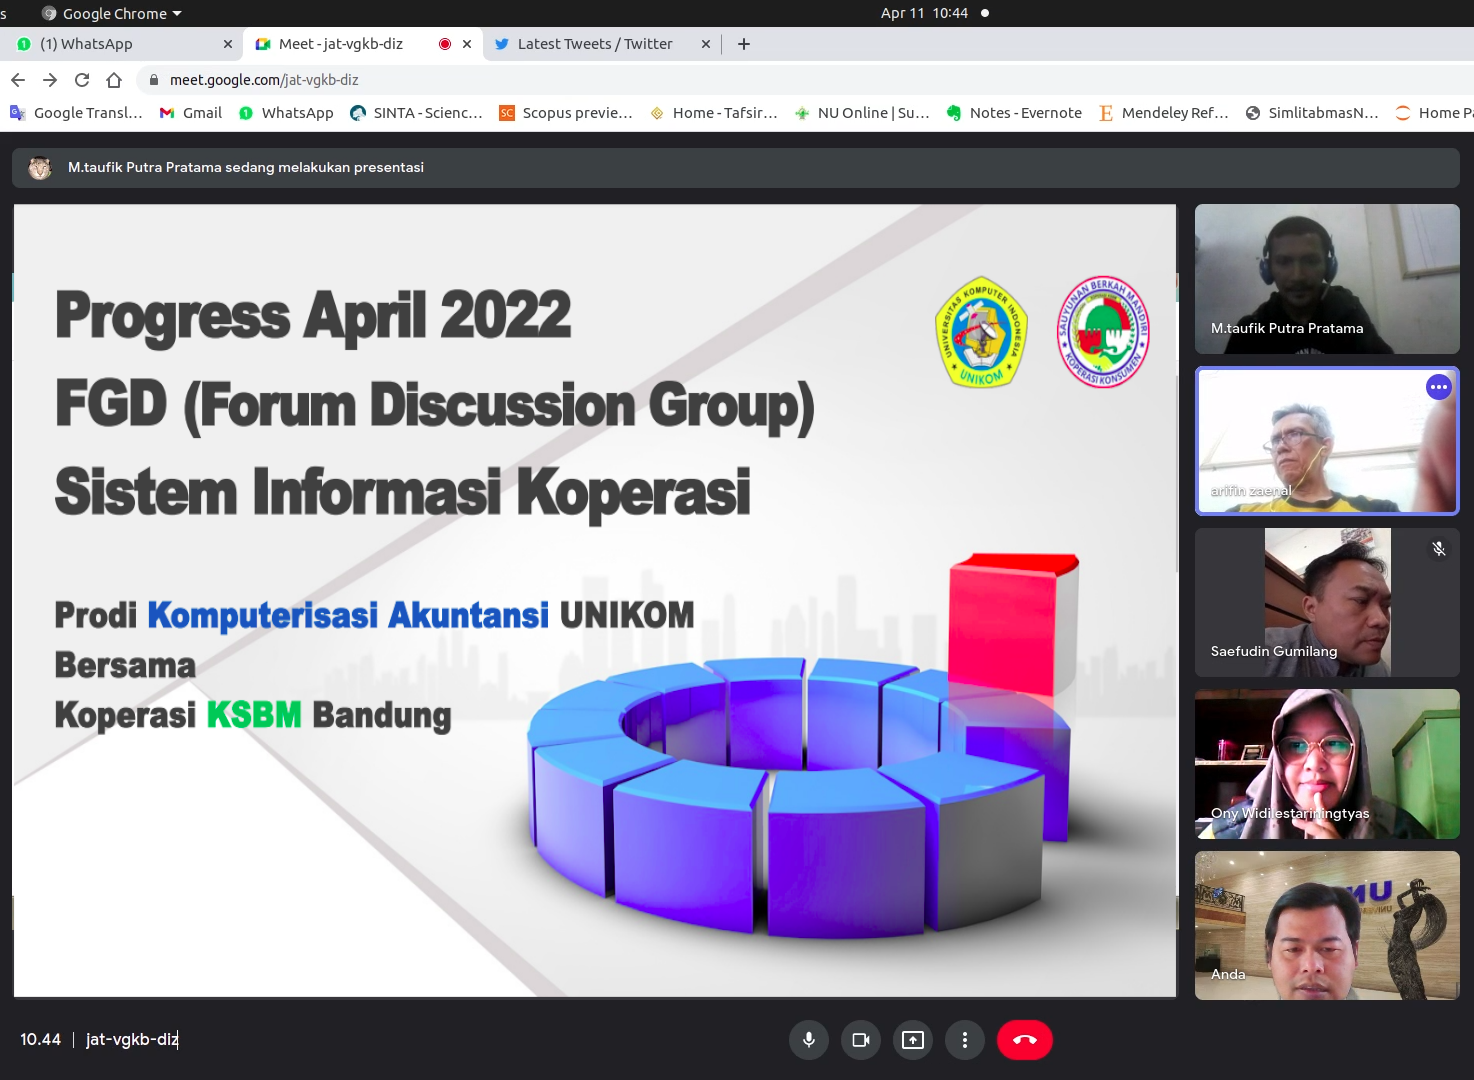Click the options bubble on arifin zaenal tile
Screen dimensions: 1474x1080
1438,388
